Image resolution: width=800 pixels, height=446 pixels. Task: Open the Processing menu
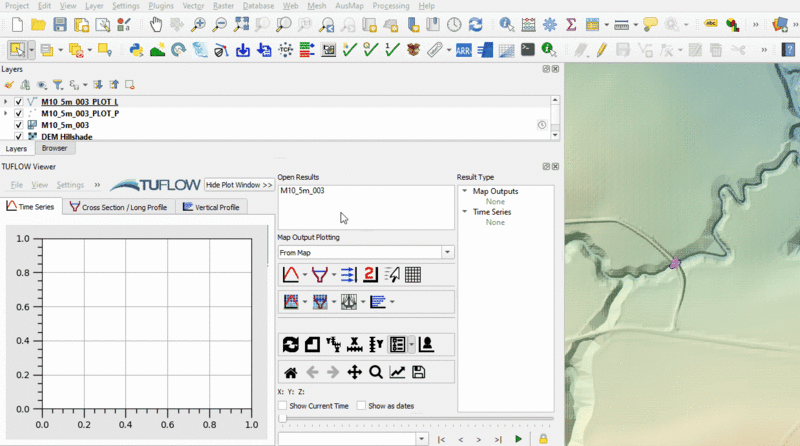click(390, 6)
